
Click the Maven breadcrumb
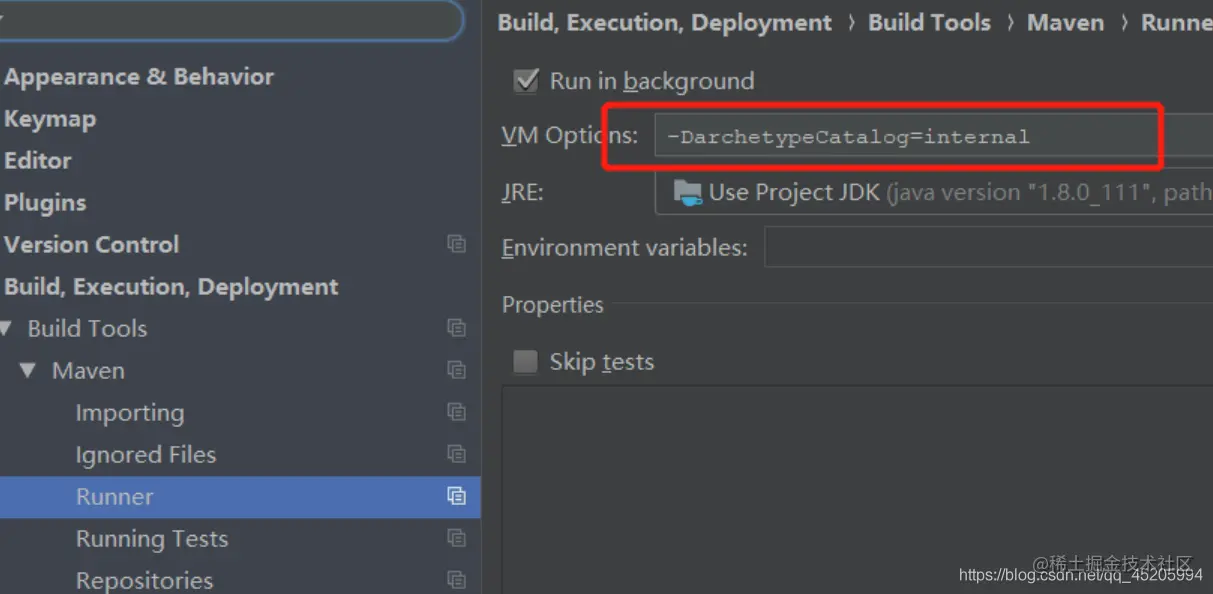click(1065, 23)
